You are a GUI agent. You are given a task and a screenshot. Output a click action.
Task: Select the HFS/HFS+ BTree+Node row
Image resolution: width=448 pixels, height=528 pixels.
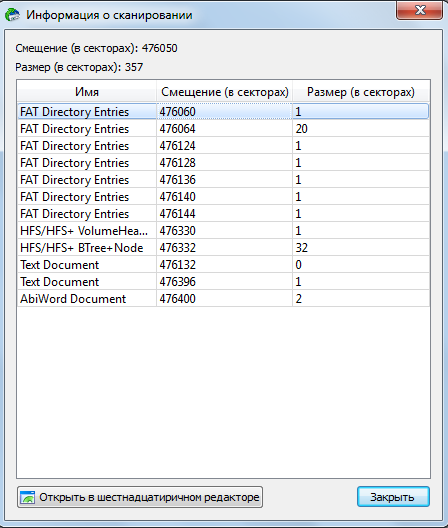[x=223, y=248]
